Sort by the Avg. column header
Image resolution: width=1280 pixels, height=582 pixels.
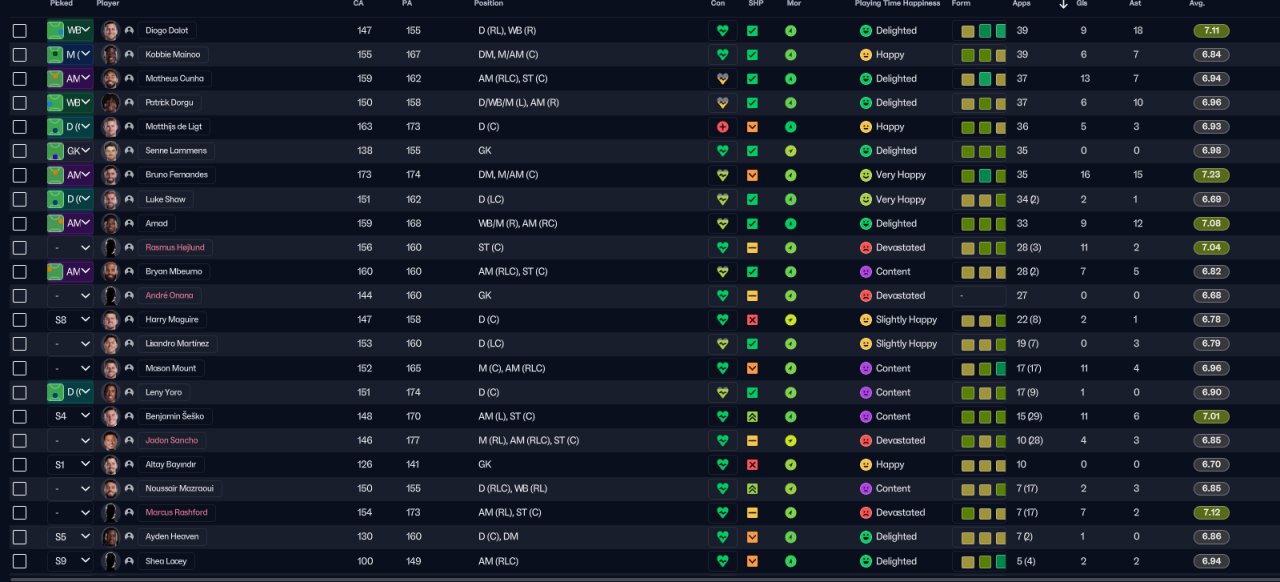tap(1197, 4)
